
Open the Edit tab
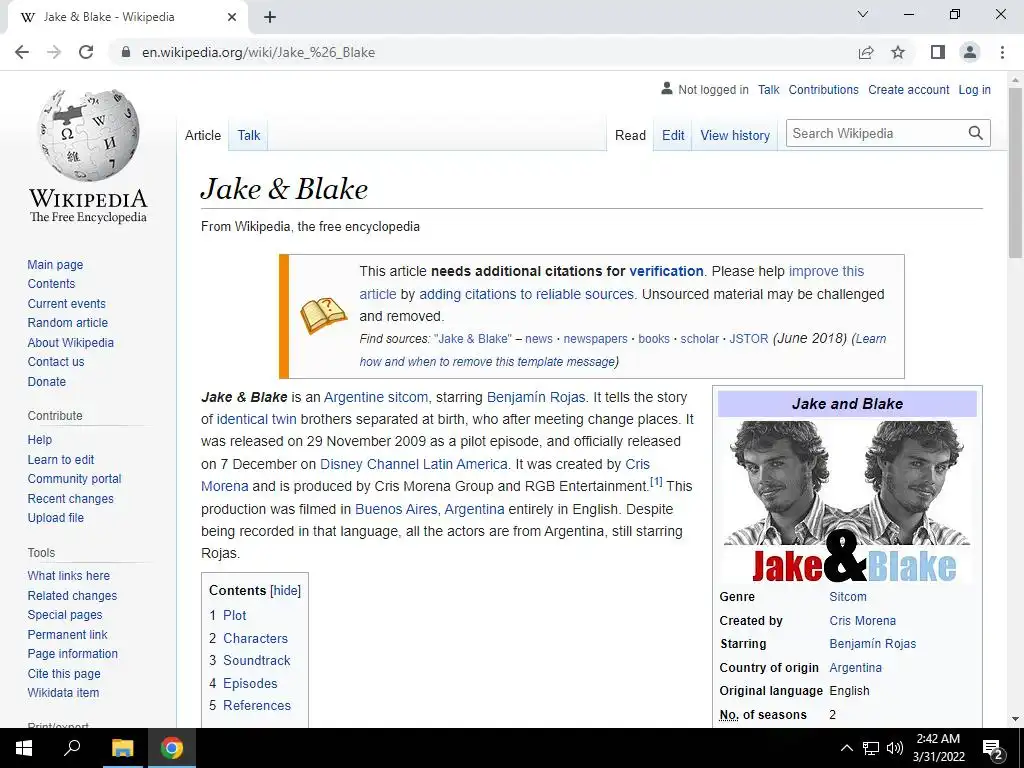(673, 135)
